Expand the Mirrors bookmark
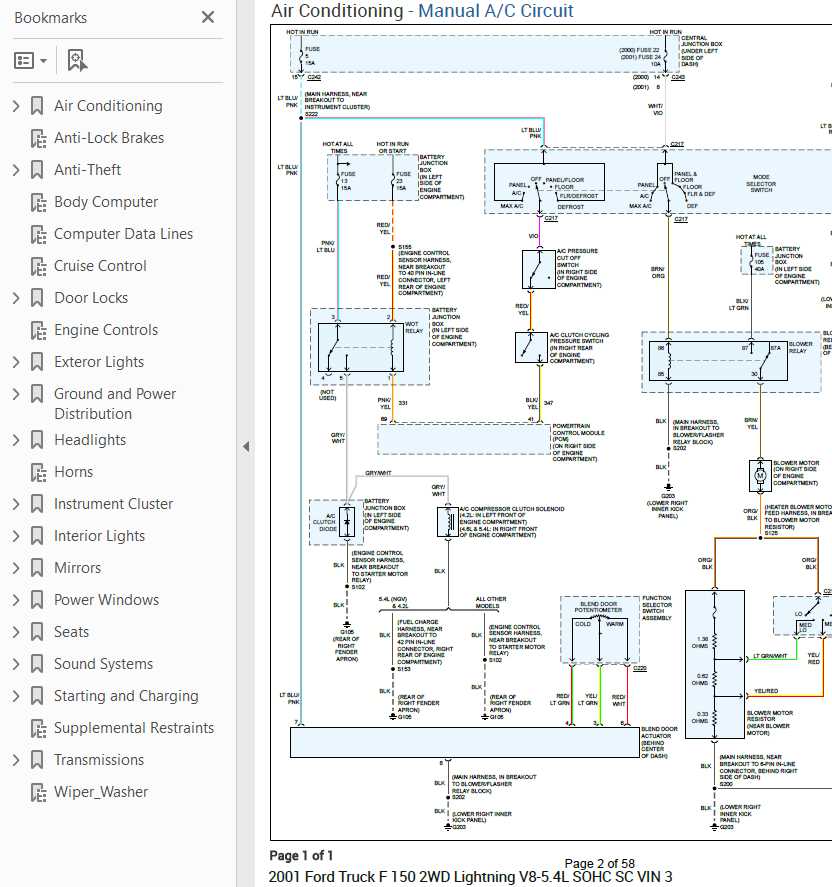Screen dimensions: 832x887 pos(16,567)
